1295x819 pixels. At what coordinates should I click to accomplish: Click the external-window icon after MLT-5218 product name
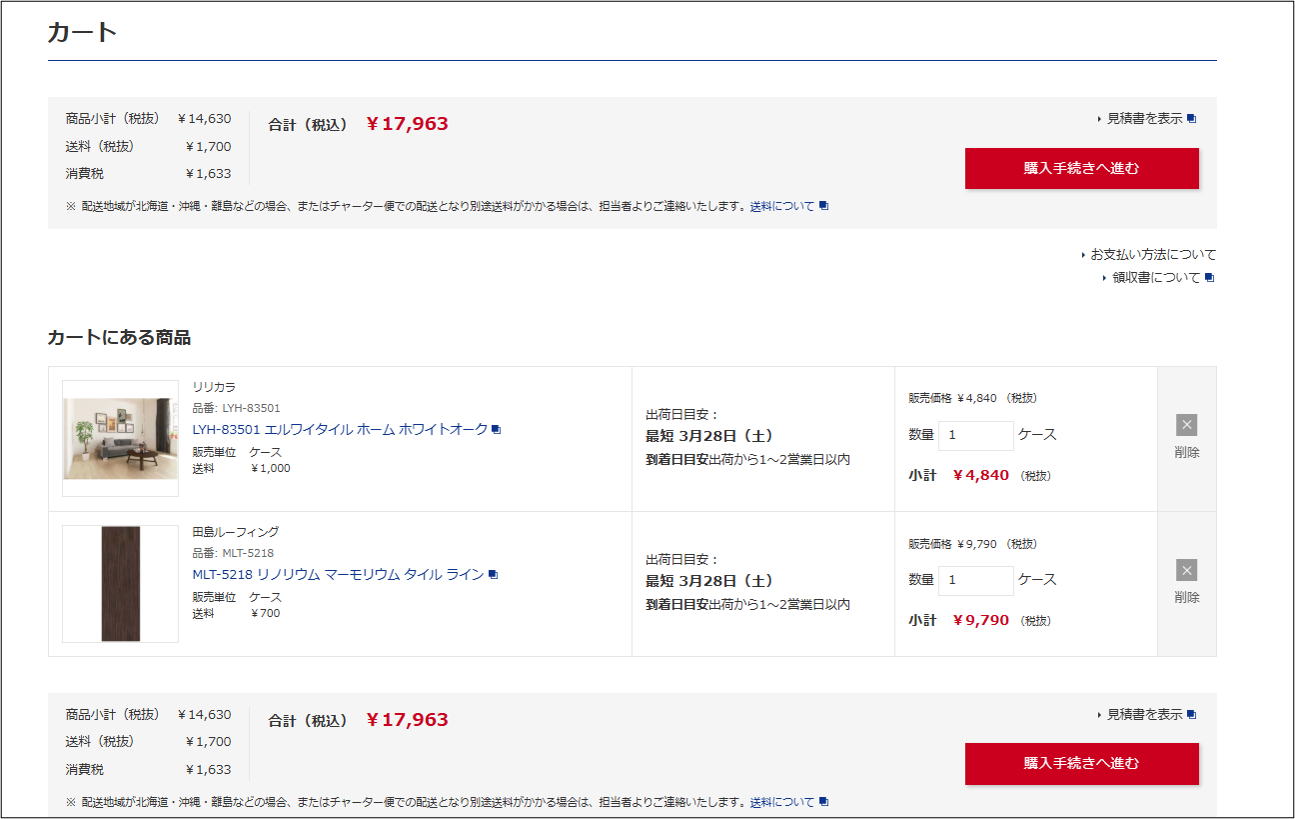pyautogui.click(x=492, y=575)
